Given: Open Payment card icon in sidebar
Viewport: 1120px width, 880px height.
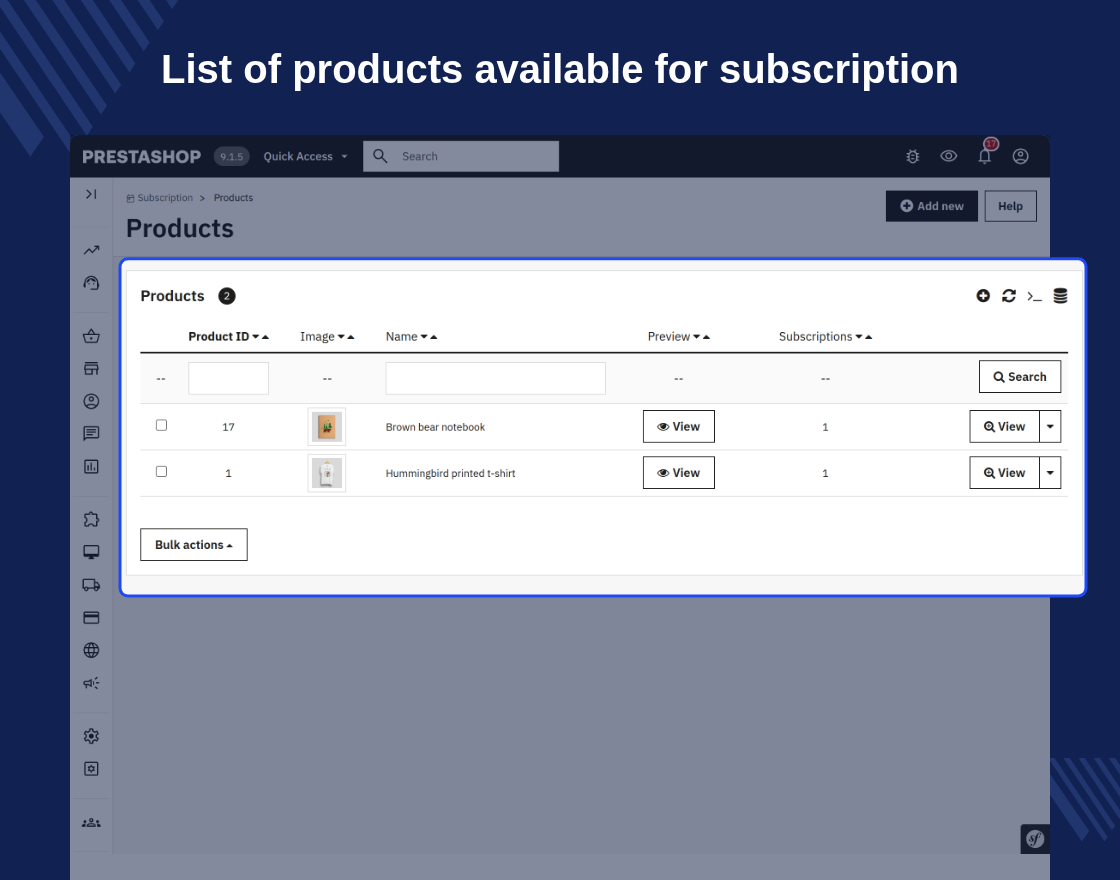Looking at the screenshot, I should tap(91, 618).
